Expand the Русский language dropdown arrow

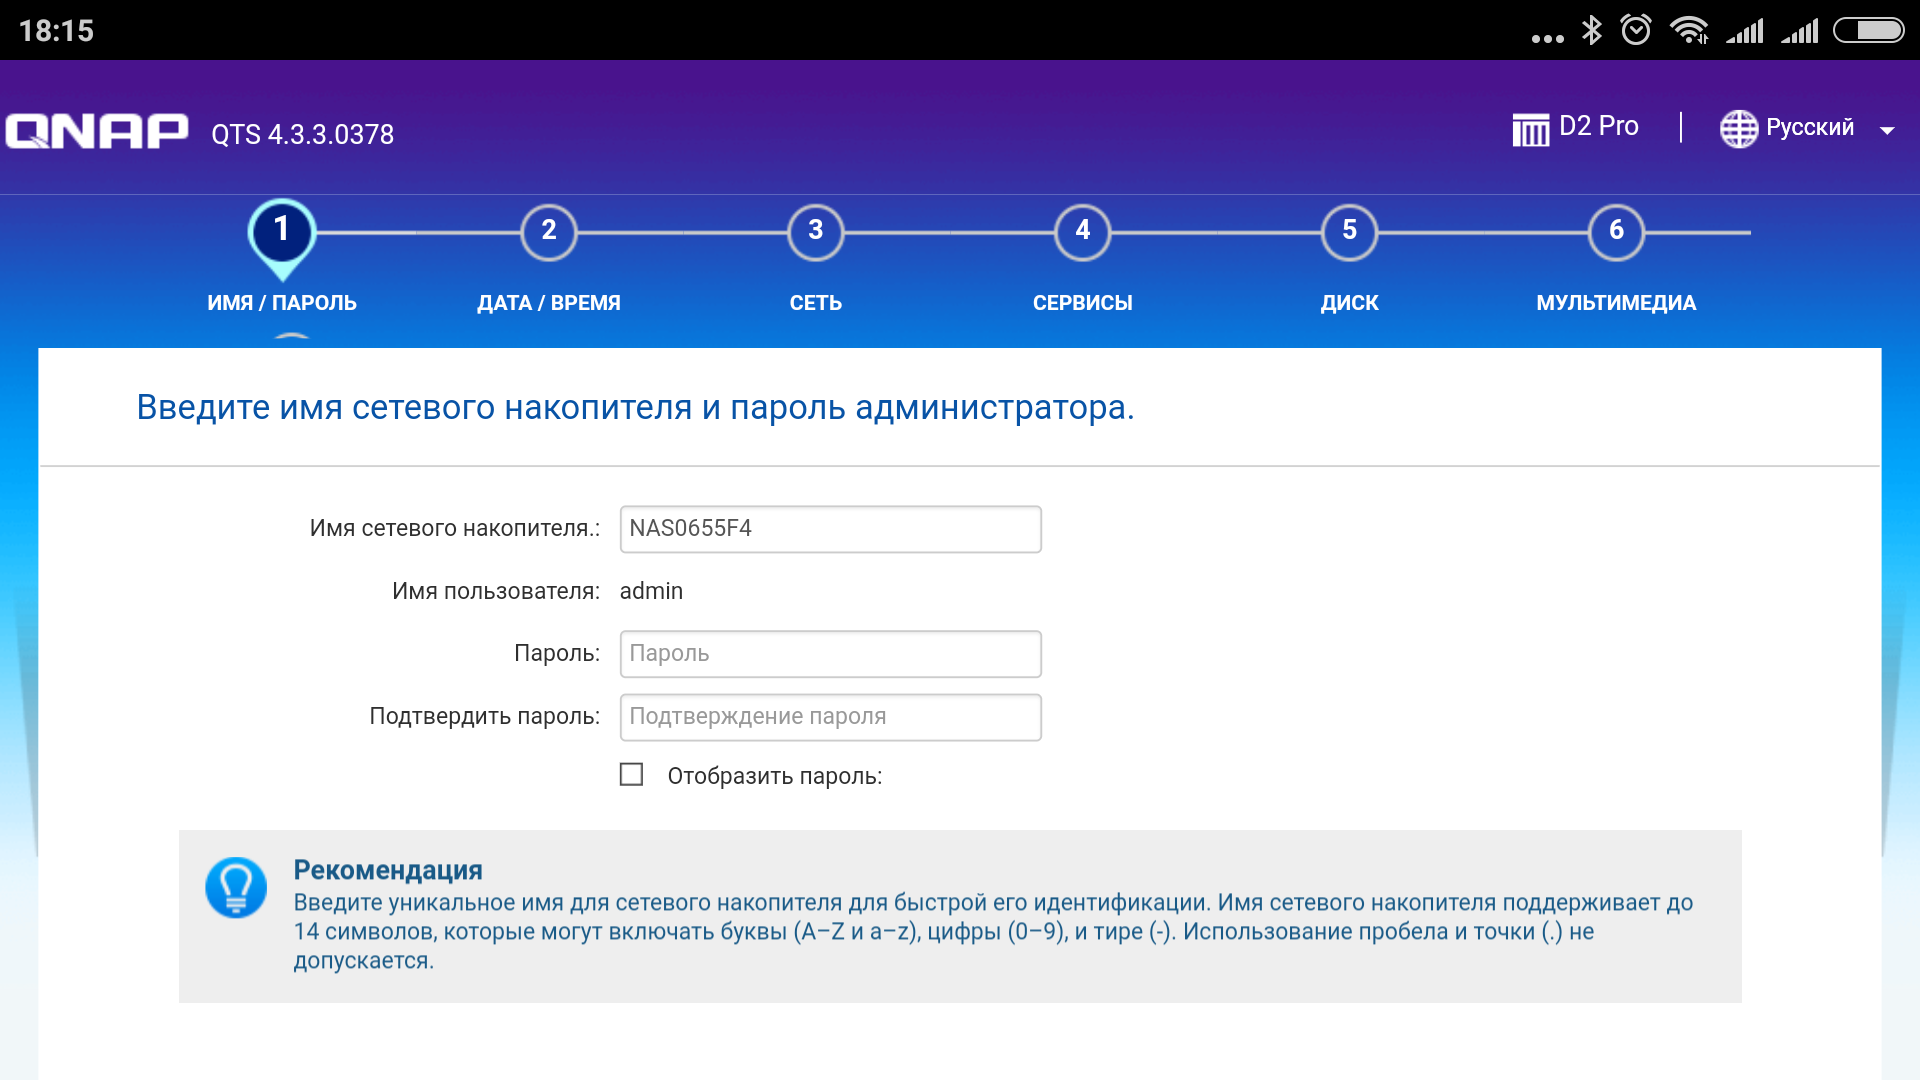tap(1887, 131)
